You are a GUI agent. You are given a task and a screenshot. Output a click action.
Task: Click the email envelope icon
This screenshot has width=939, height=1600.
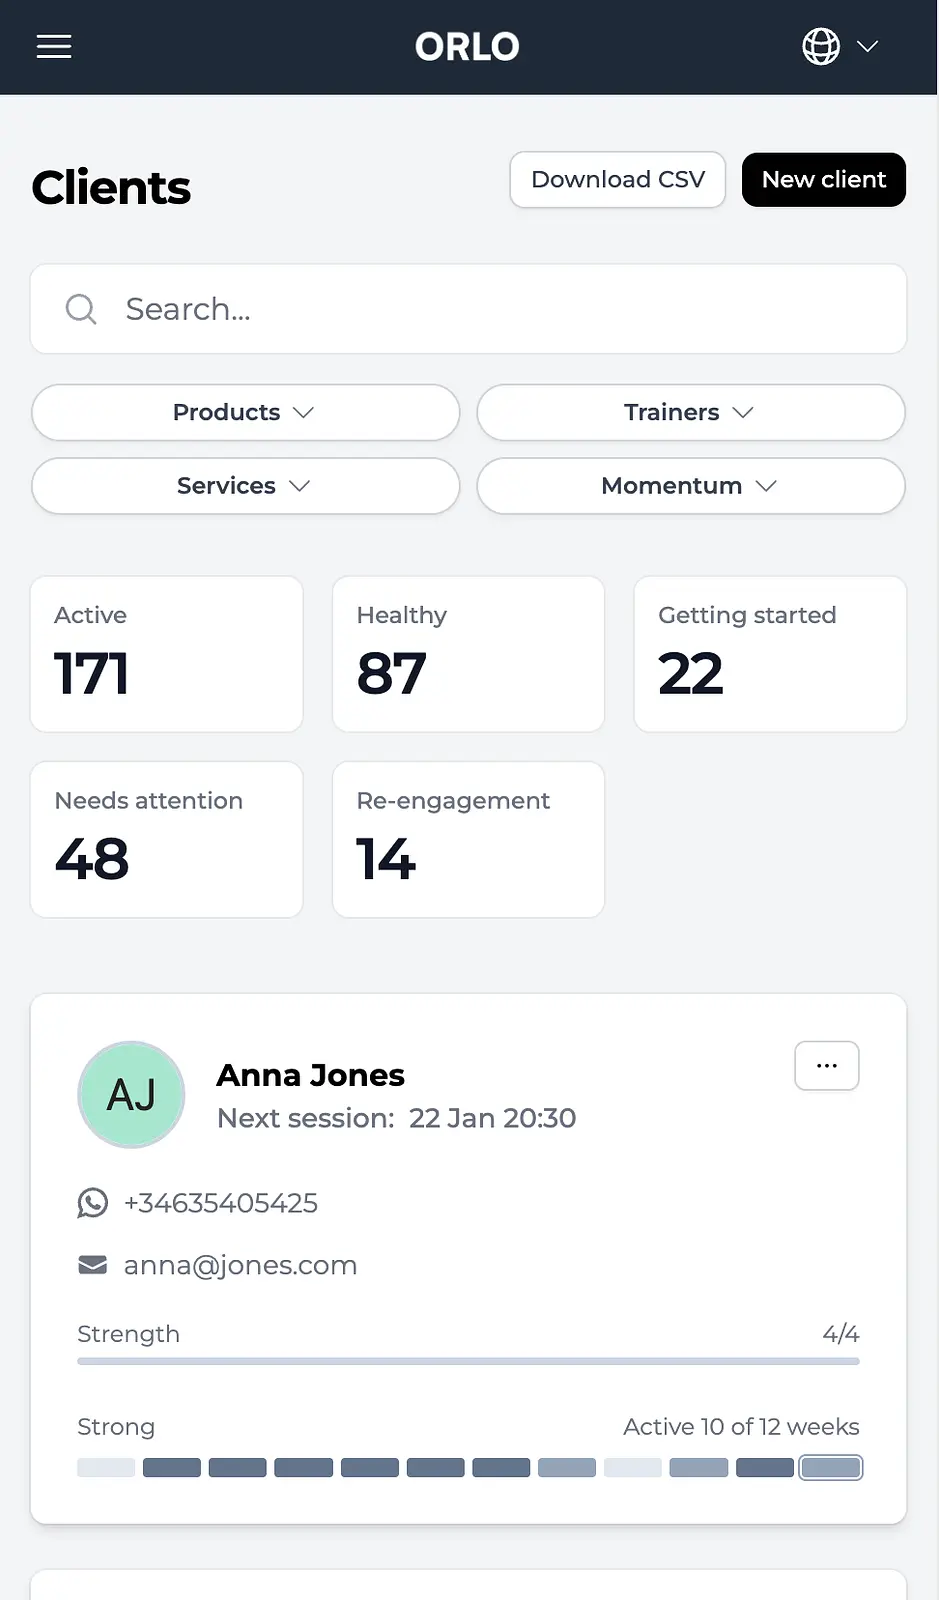(93, 1265)
